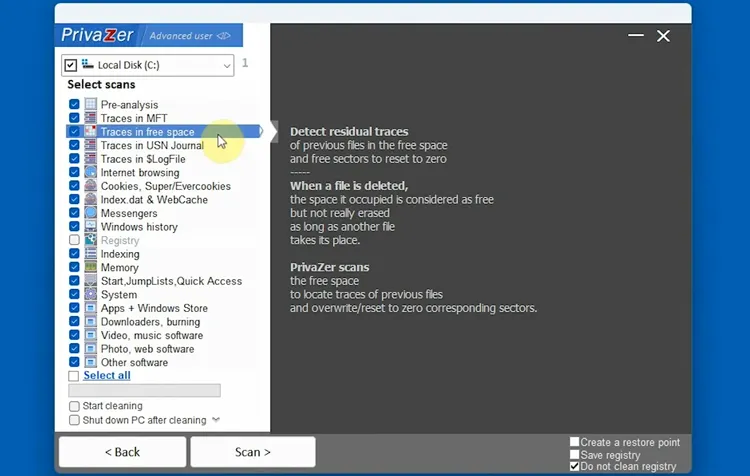
Task: Uncheck the Traces in MFT checkbox
Action: coord(74,118)
